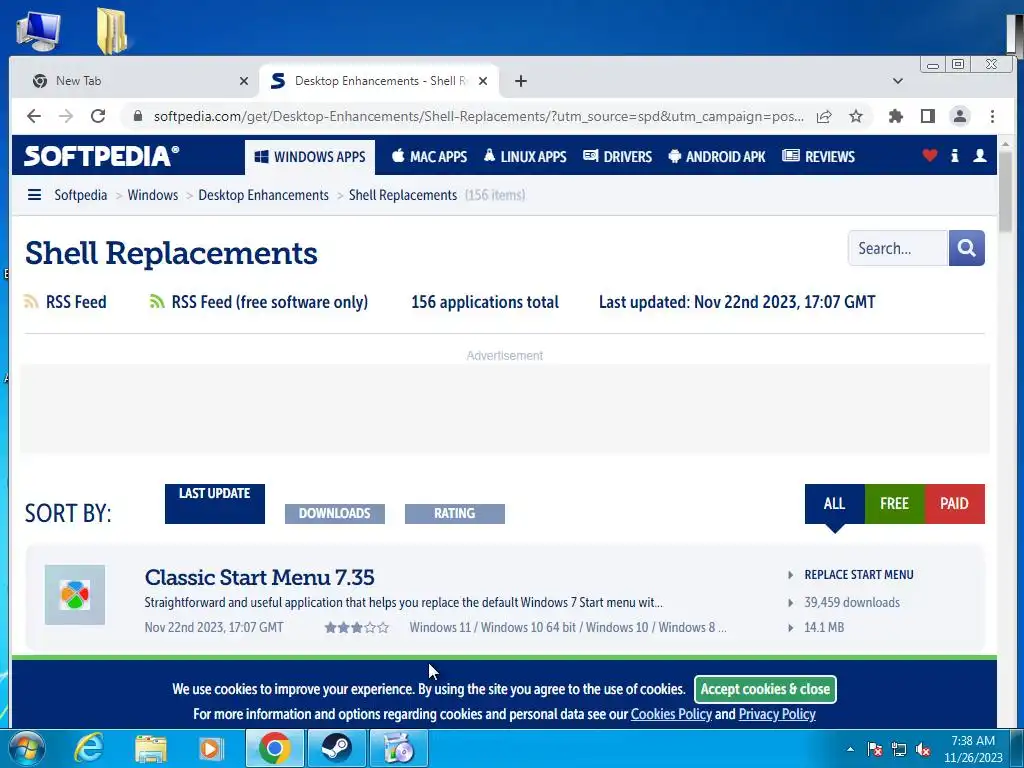
Task: Open the Windows Apps section
Action: point(310,157)
